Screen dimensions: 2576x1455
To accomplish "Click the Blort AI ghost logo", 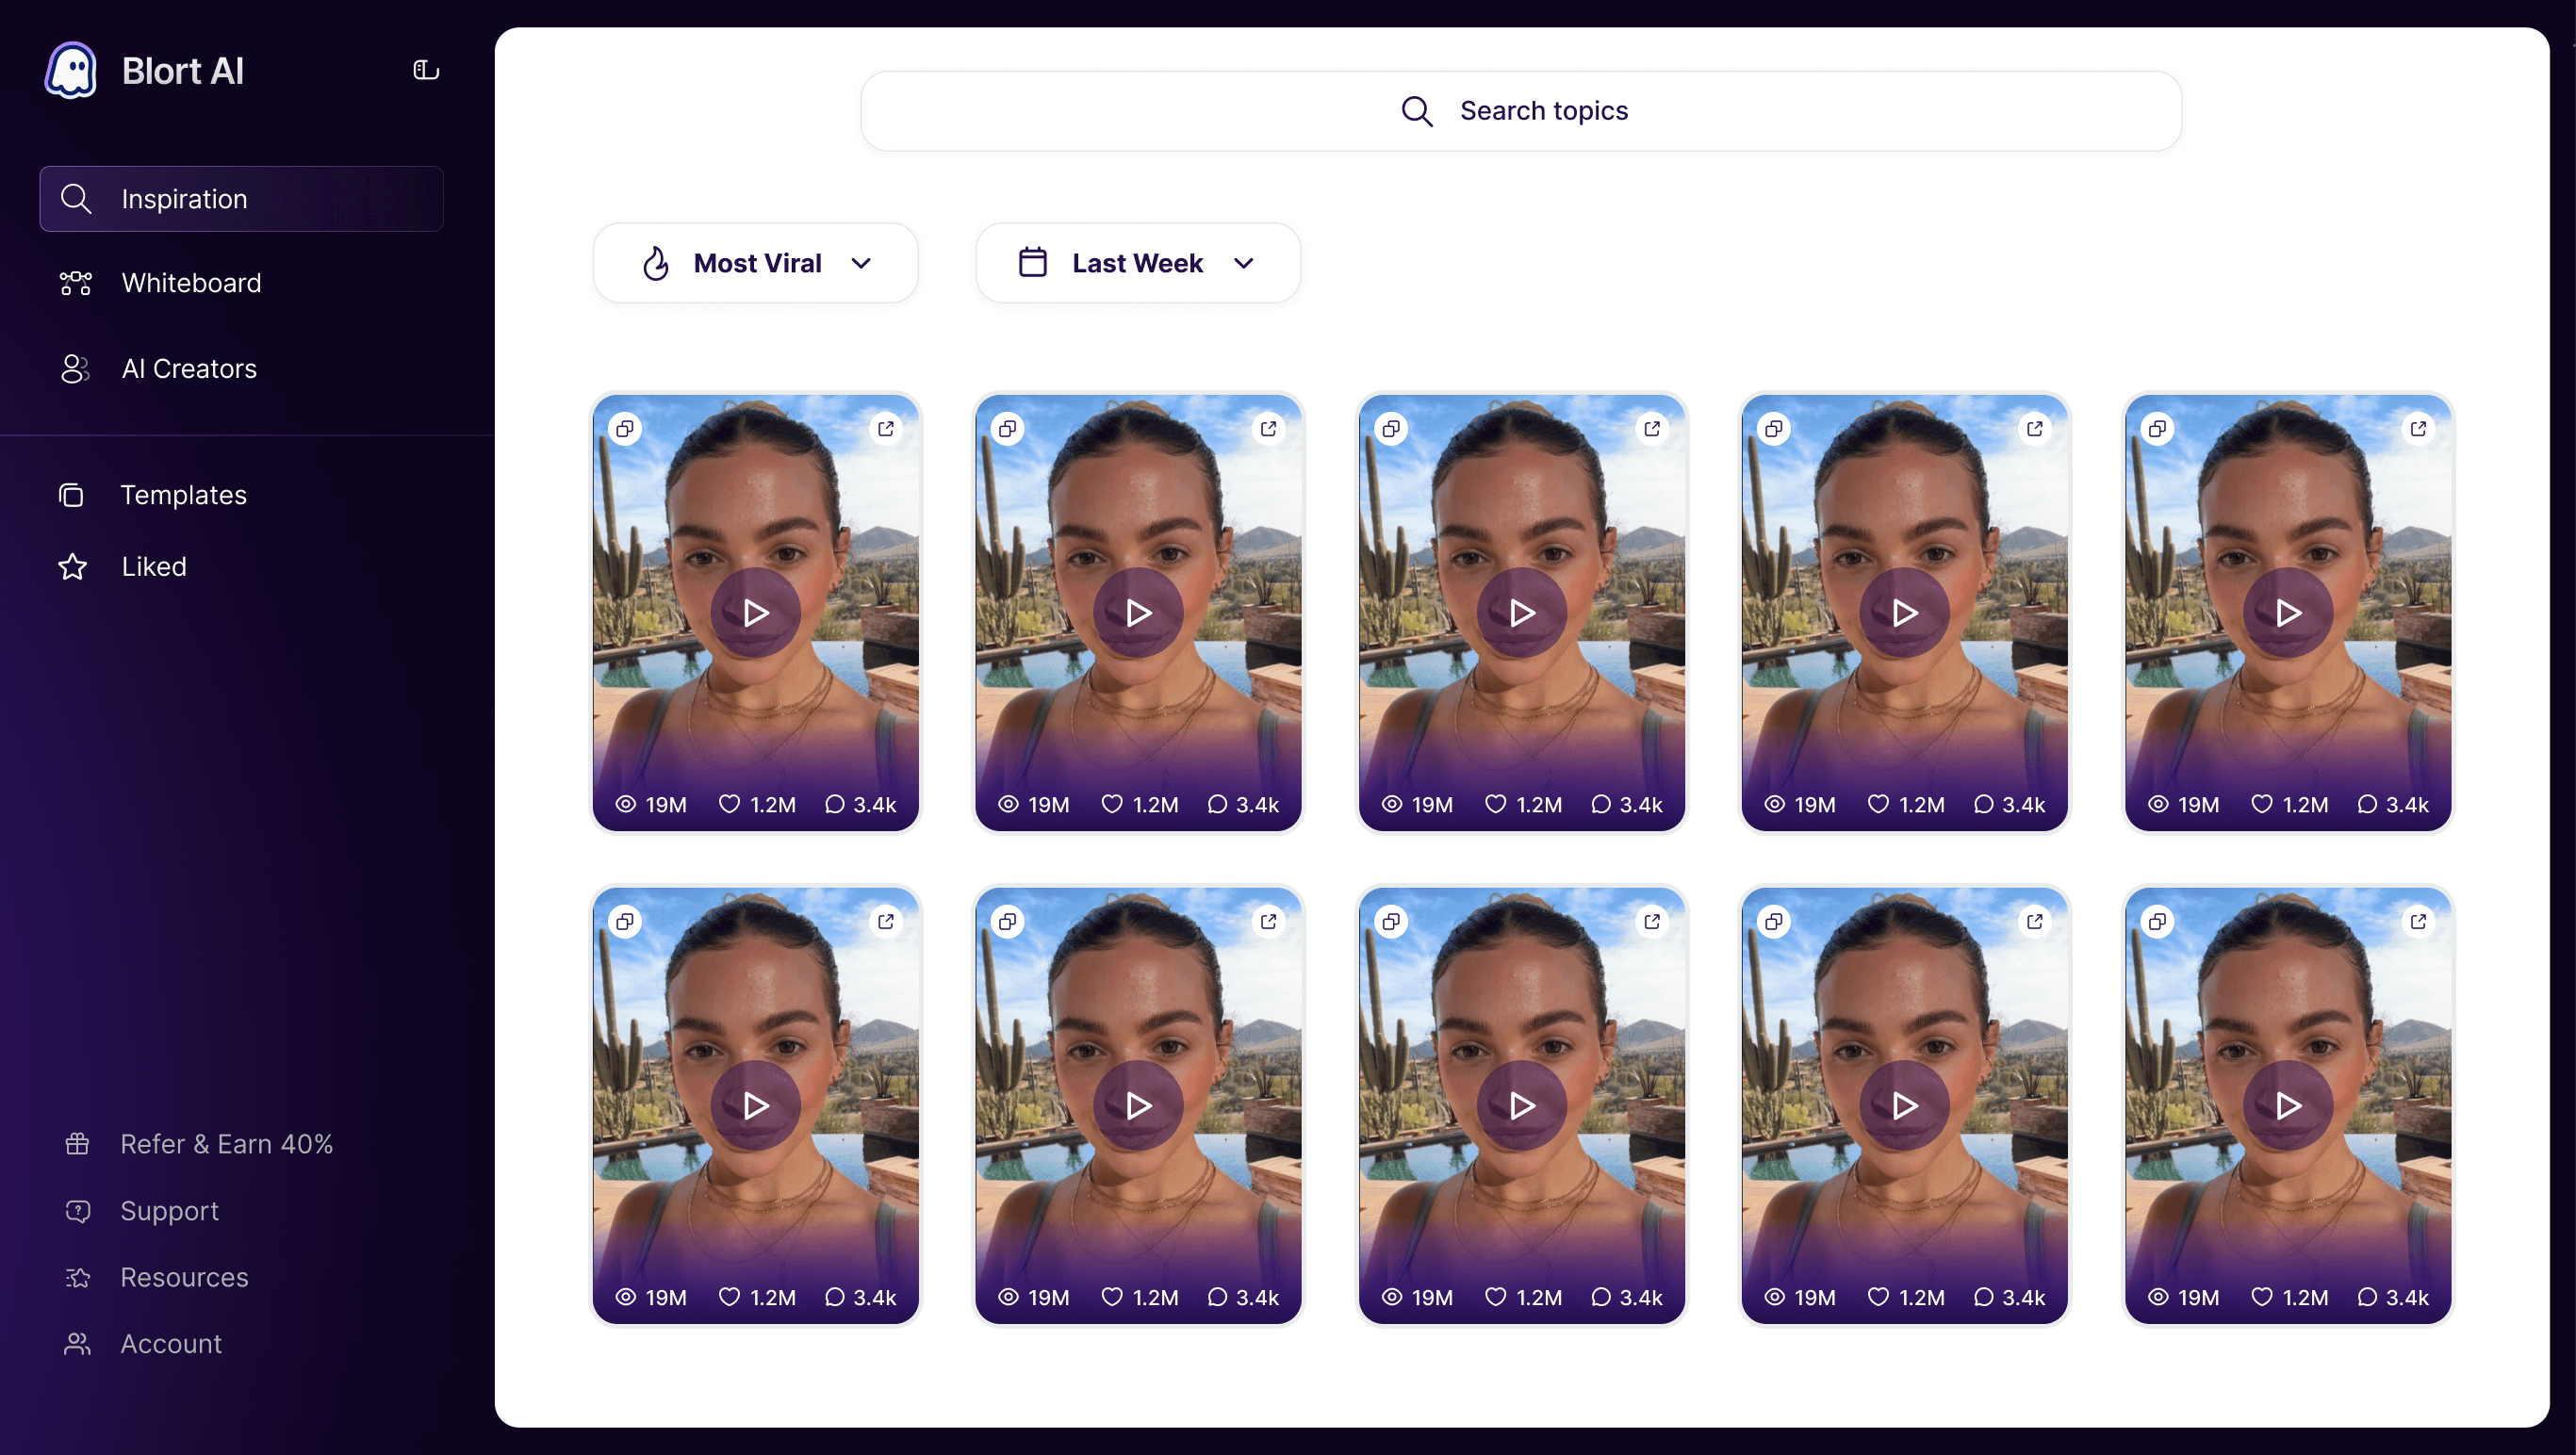I will (x=70, y=69).
